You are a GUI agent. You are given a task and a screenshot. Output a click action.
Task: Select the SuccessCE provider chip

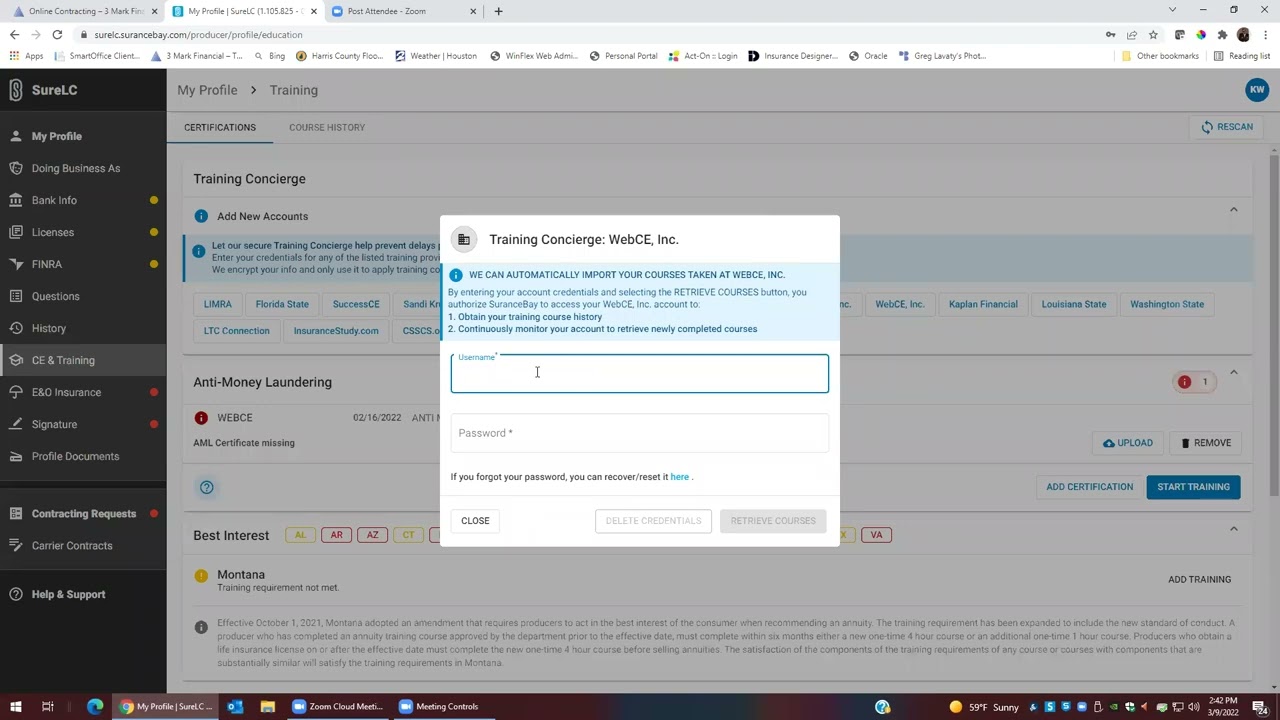point(356,304)
